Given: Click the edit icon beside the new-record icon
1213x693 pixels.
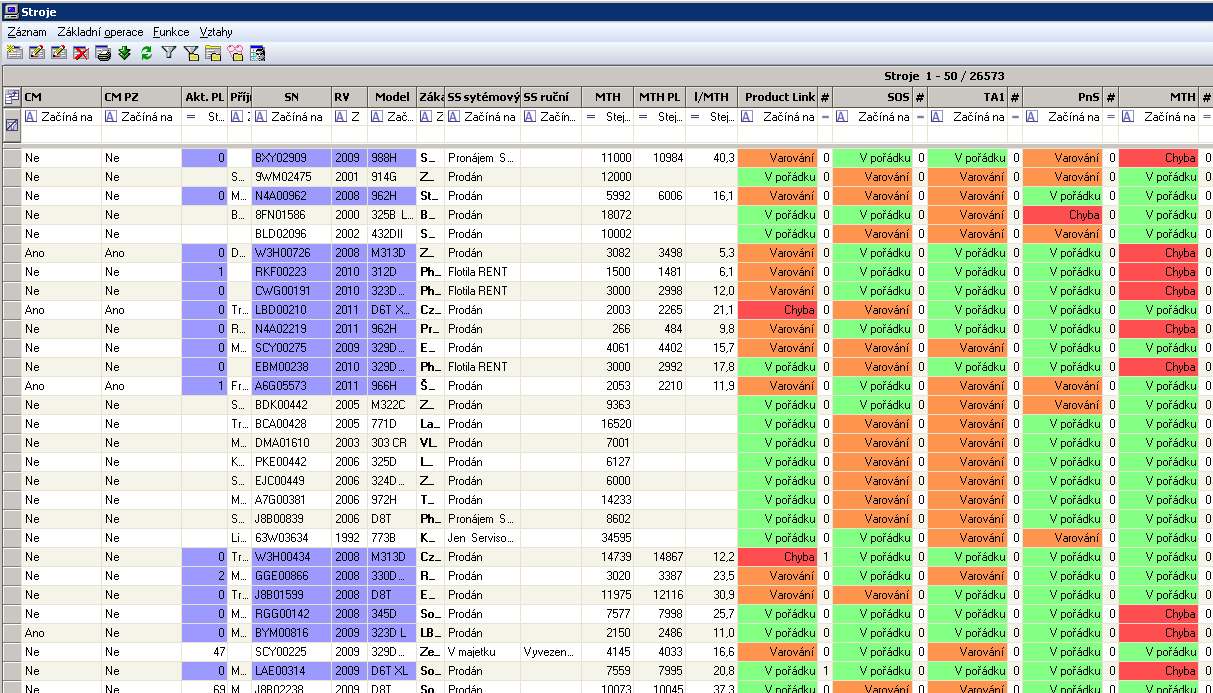Looking at the screenshot, I should click(x=36, y=53).
